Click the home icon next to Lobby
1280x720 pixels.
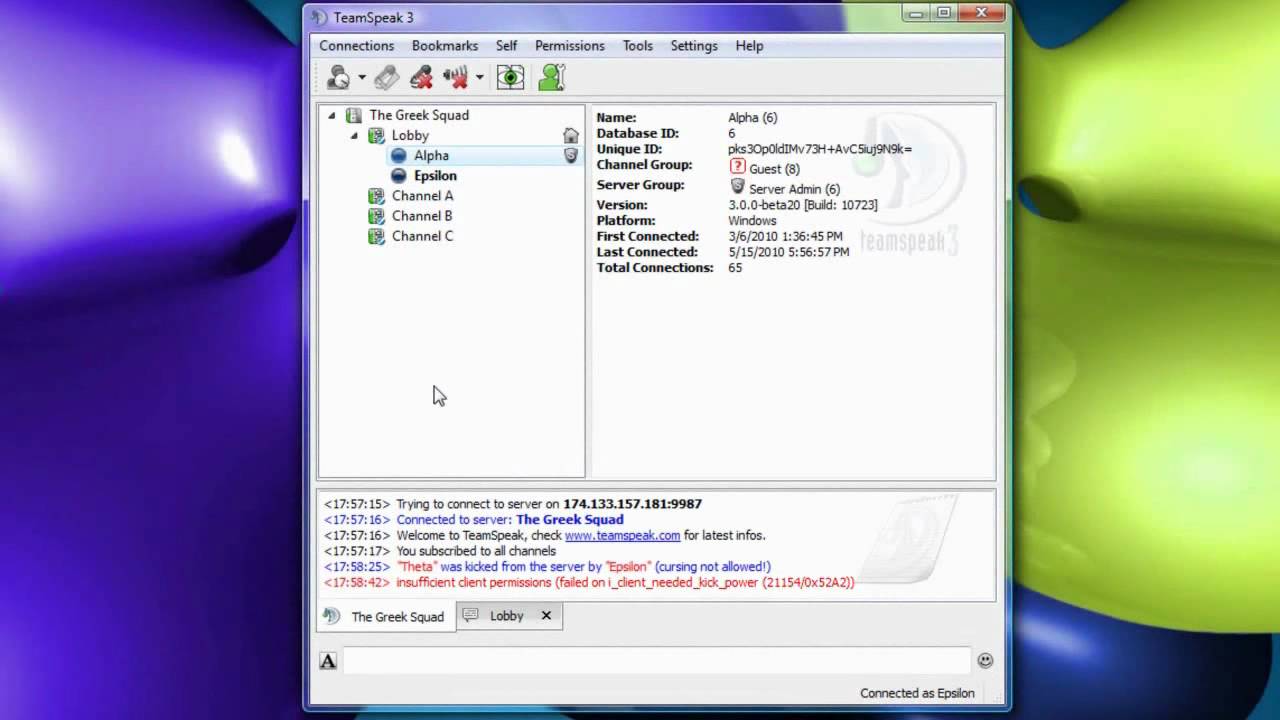point(570,135)
